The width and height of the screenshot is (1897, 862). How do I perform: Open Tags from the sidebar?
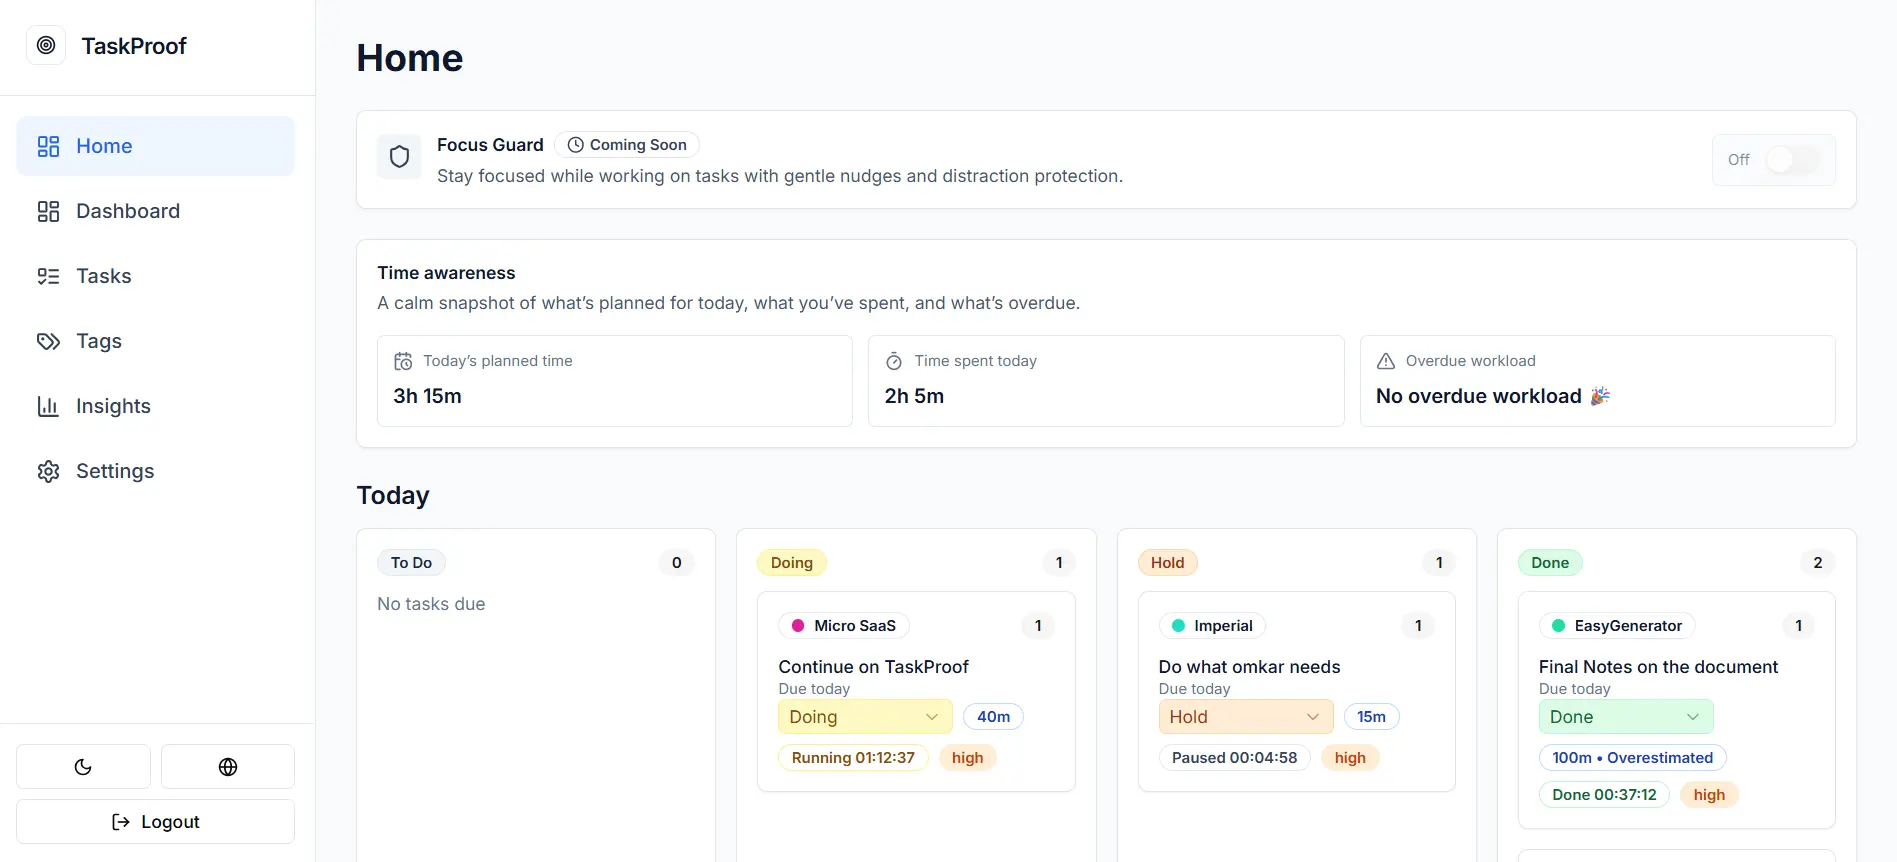click(156, 341)
